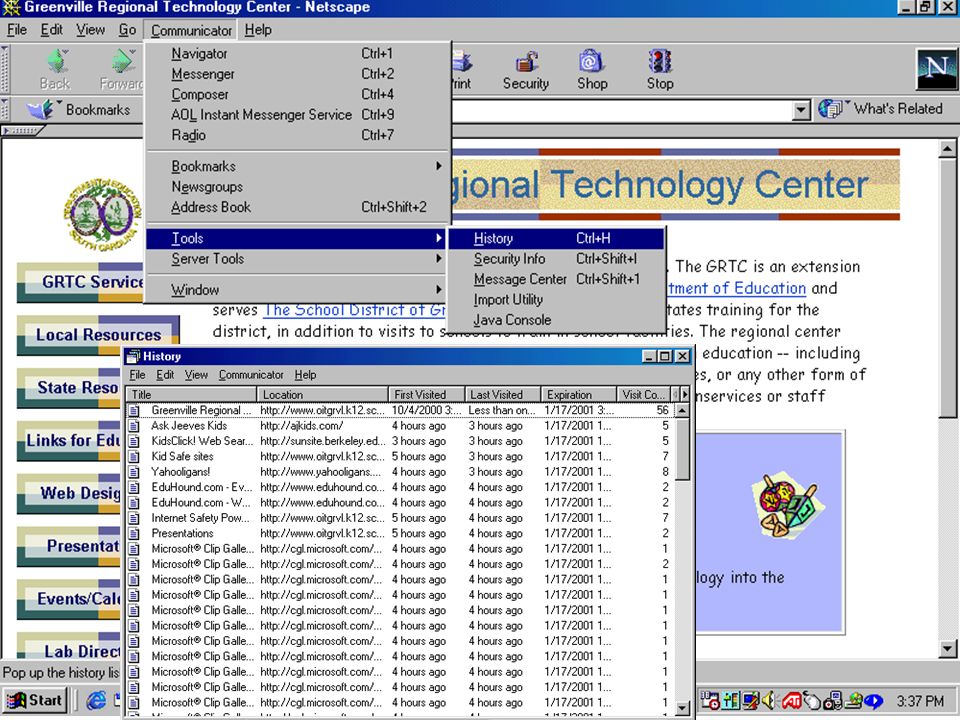Sort History by the Expiration column header

tap(579, 394)
